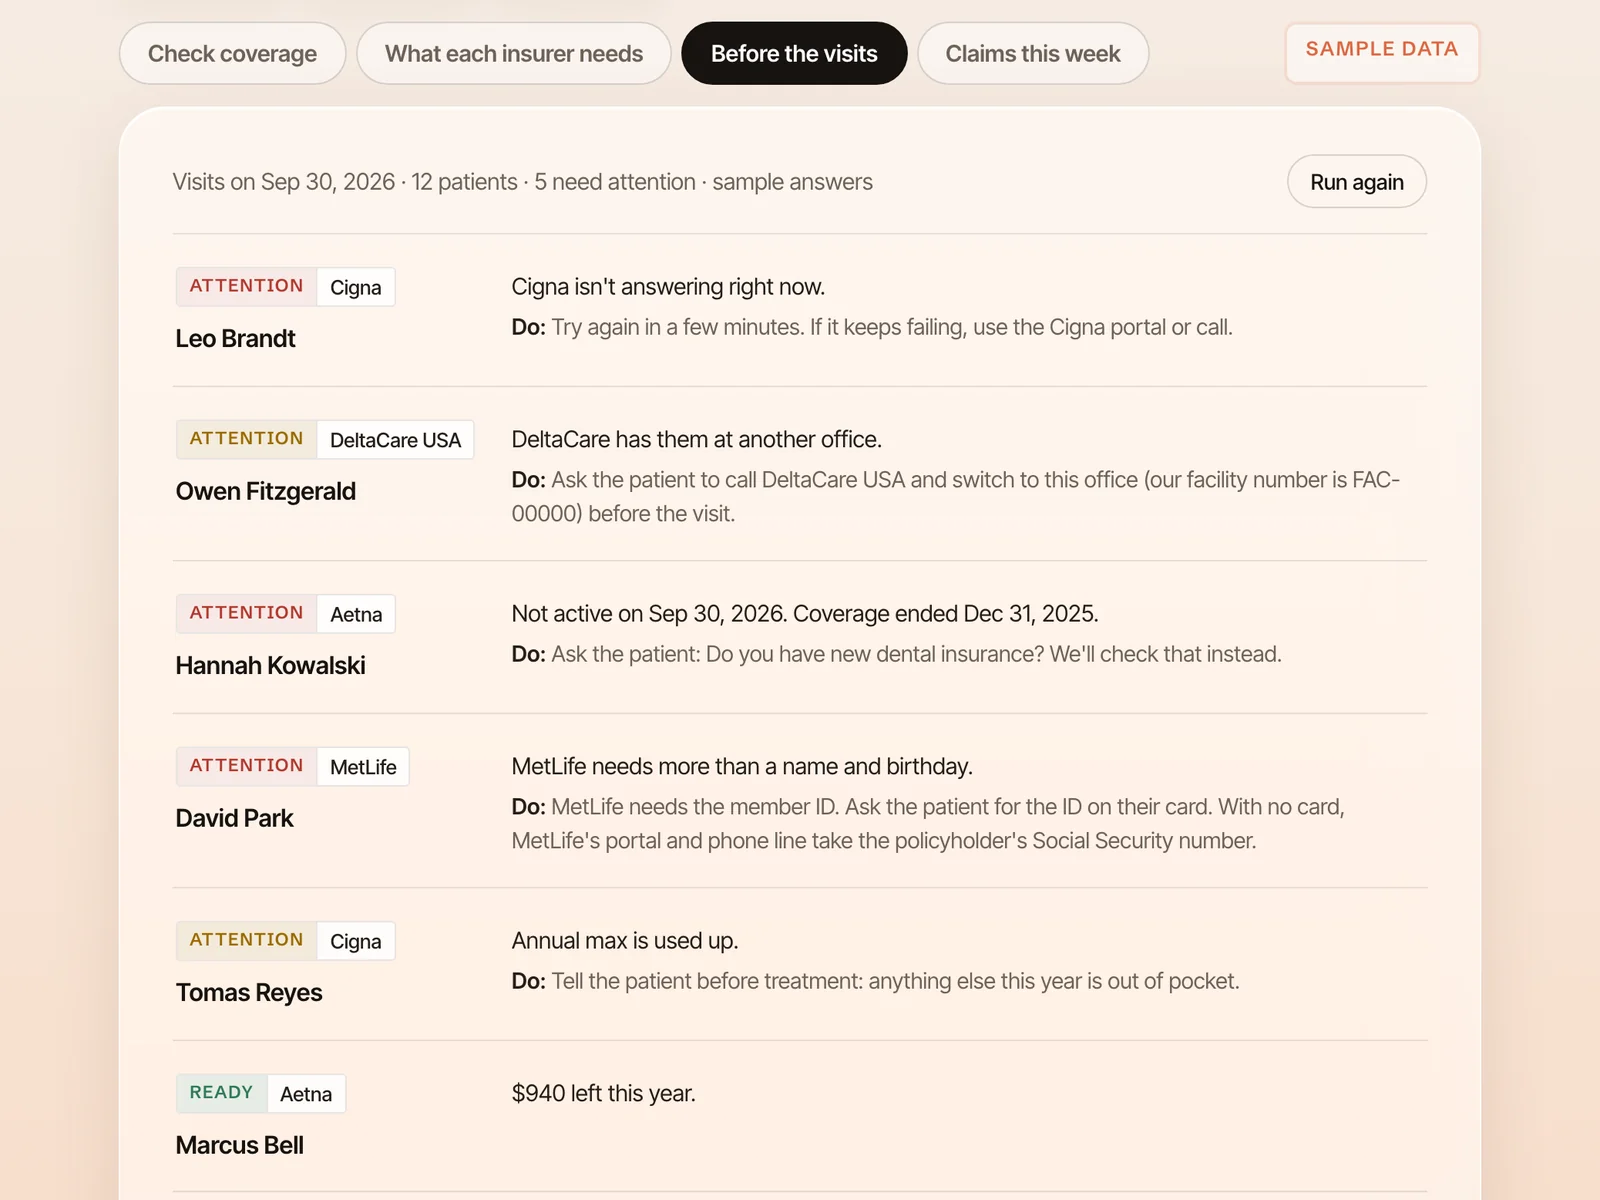Image resolution: width=1600 pixels, height=1200 pixels.
Task: Click the Cigna tag above Tomas Reyes
Action: [x=355, y=941]
